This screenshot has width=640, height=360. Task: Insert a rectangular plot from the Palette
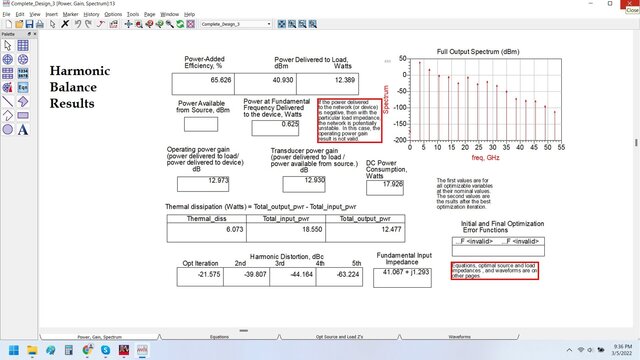(23, 45)
